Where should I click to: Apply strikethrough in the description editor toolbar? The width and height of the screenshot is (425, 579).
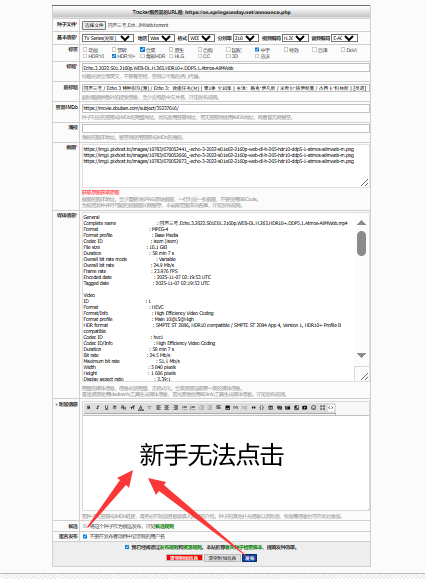click(115, 408)
